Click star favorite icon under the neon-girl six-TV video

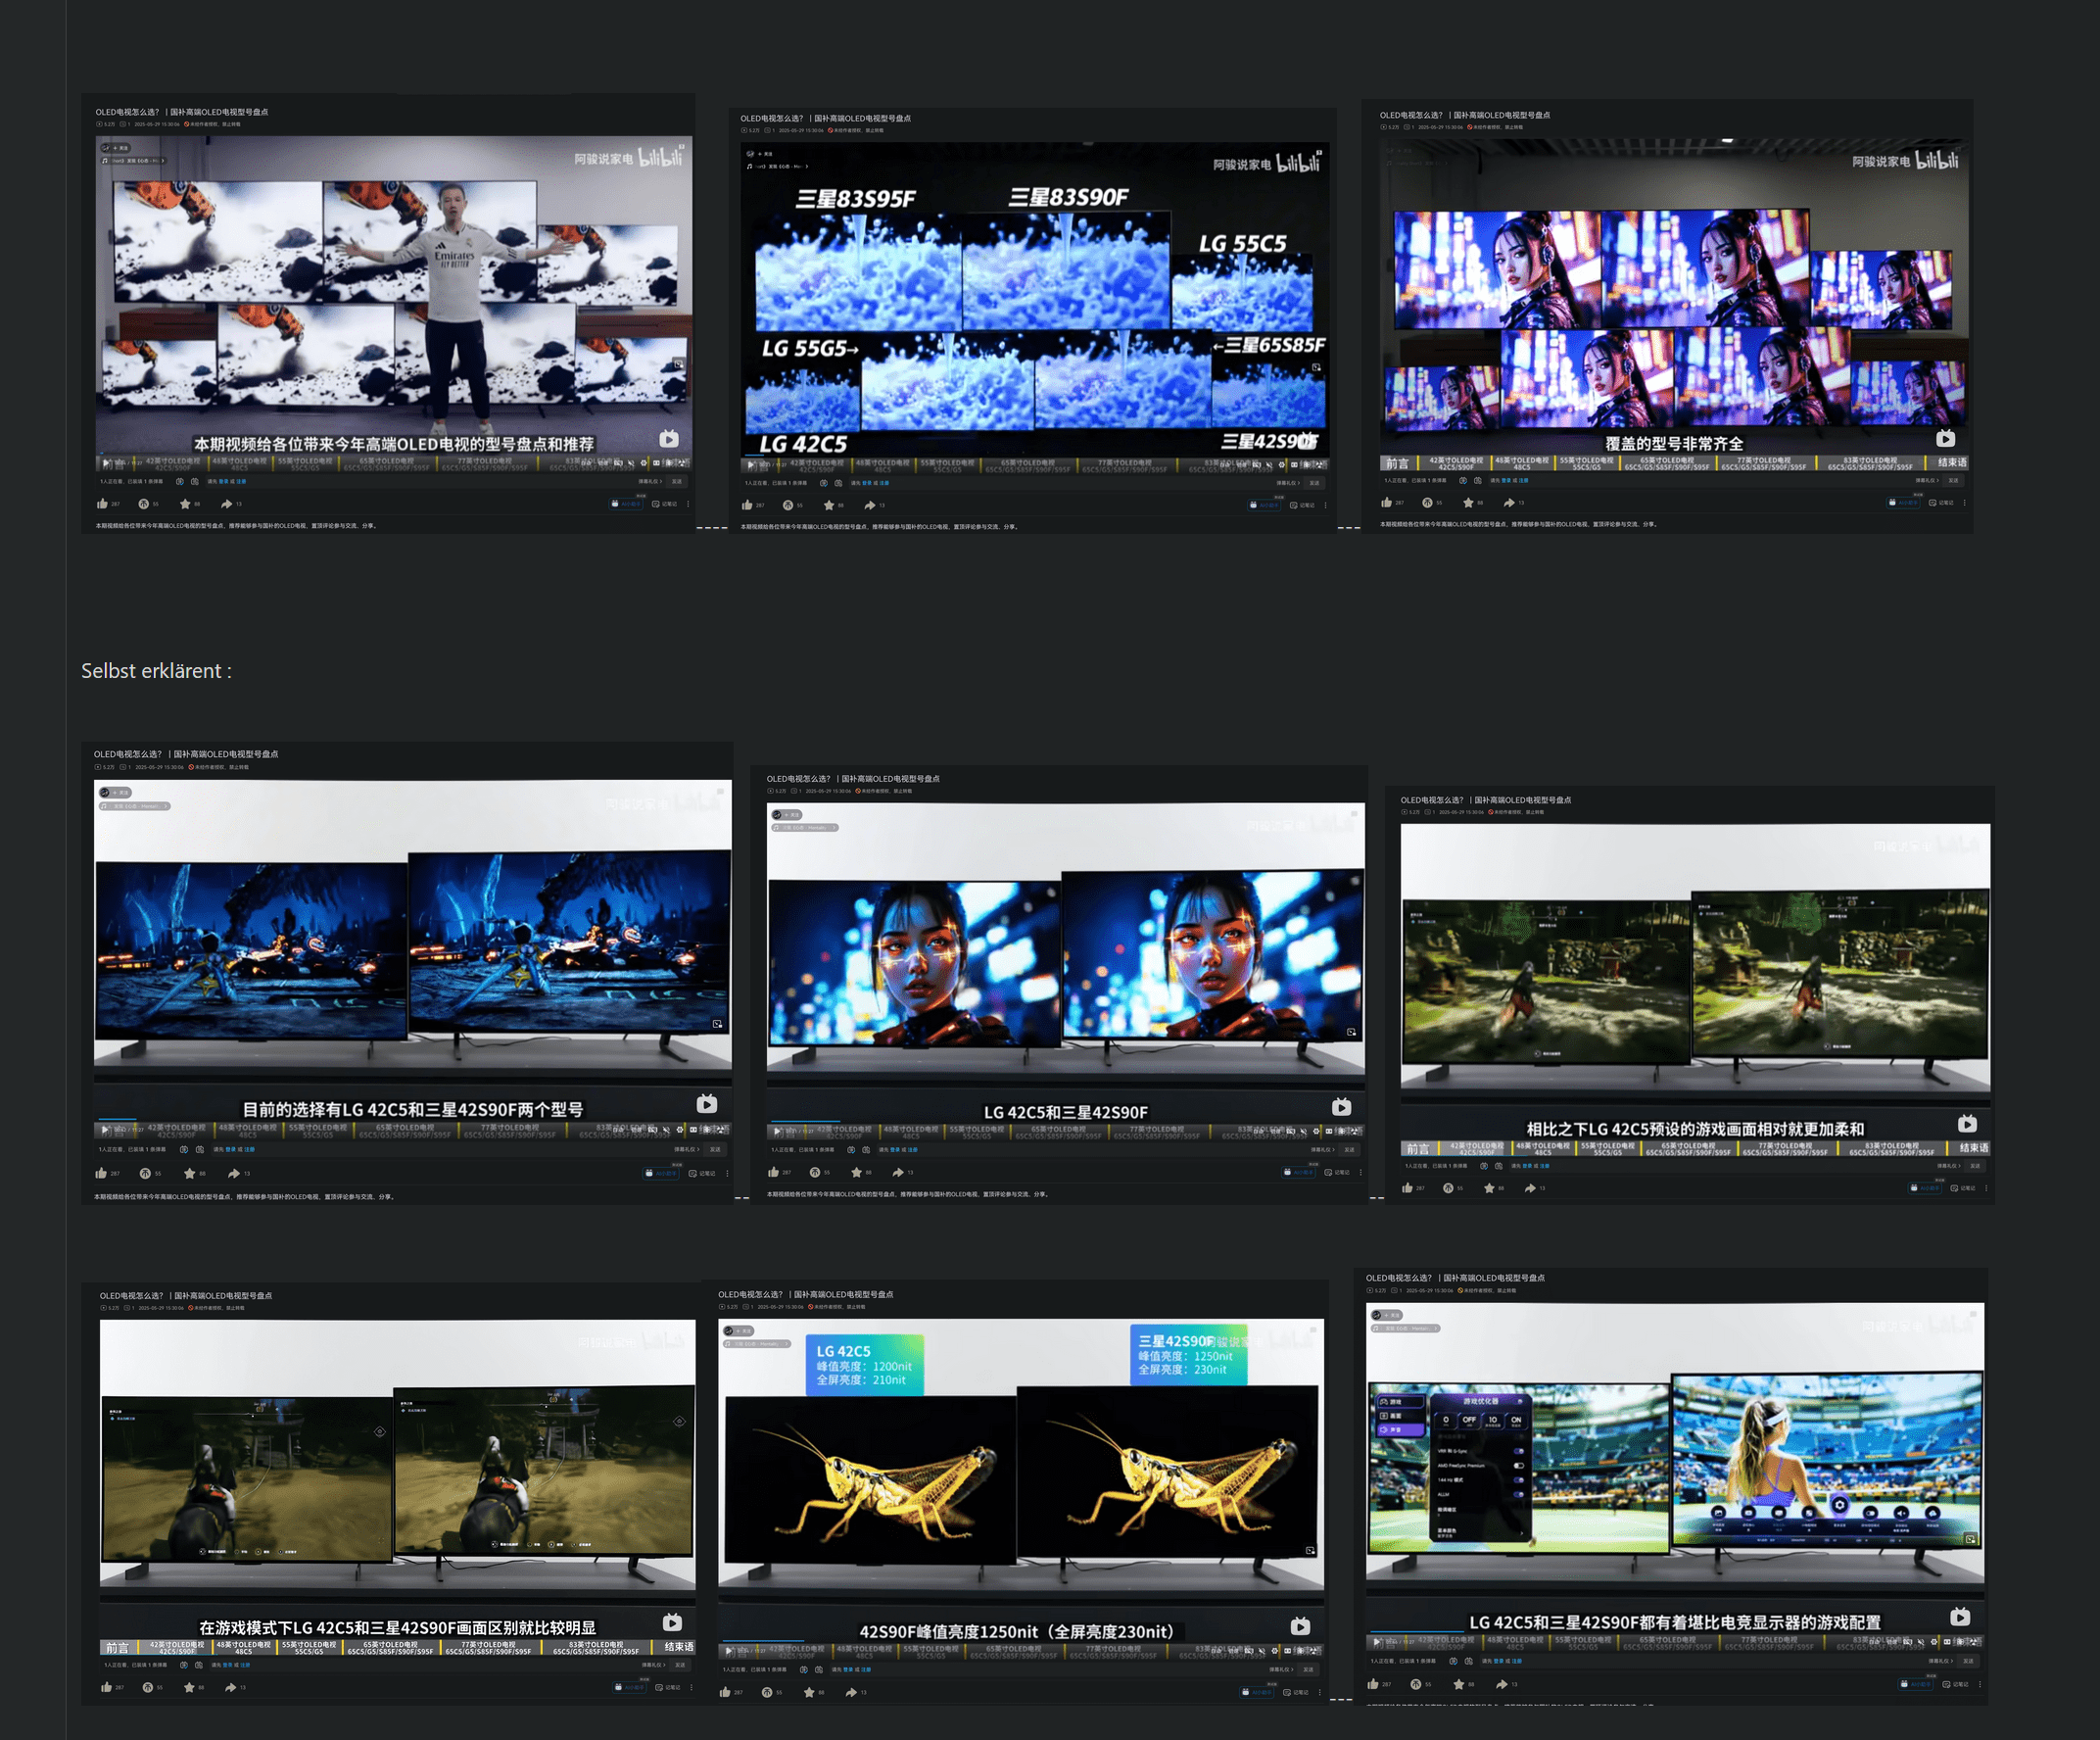pyautogui.click(x=1467, y=503)
